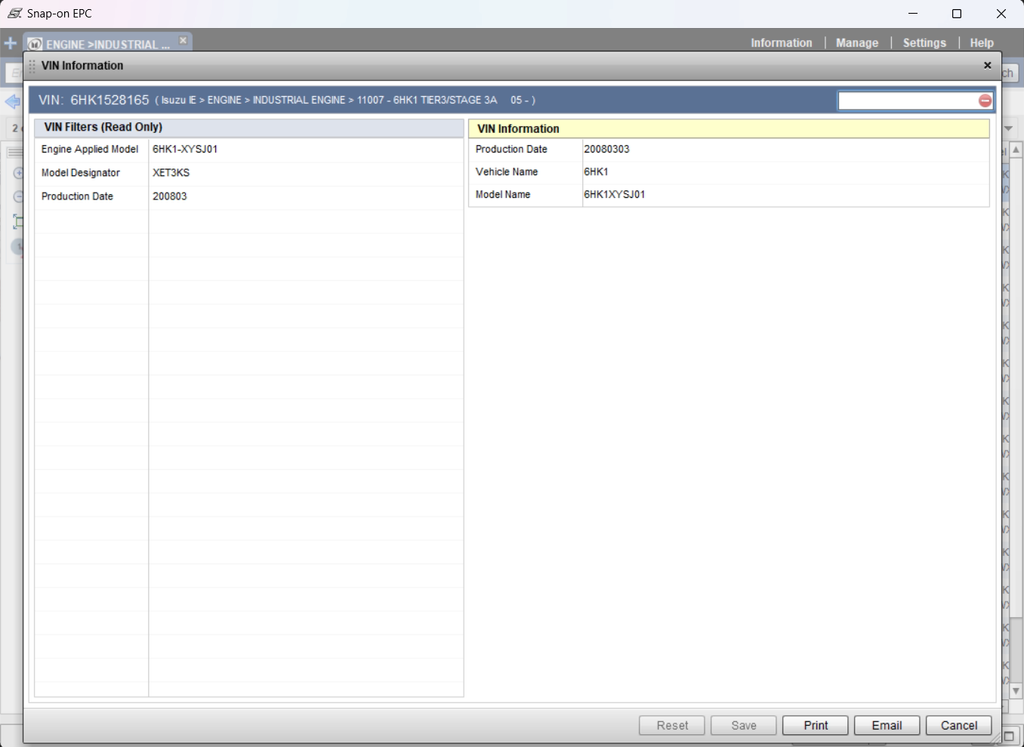Click the dialog drag handle beside VIN Information title
1024x747 pixels.
pos(32,66)
